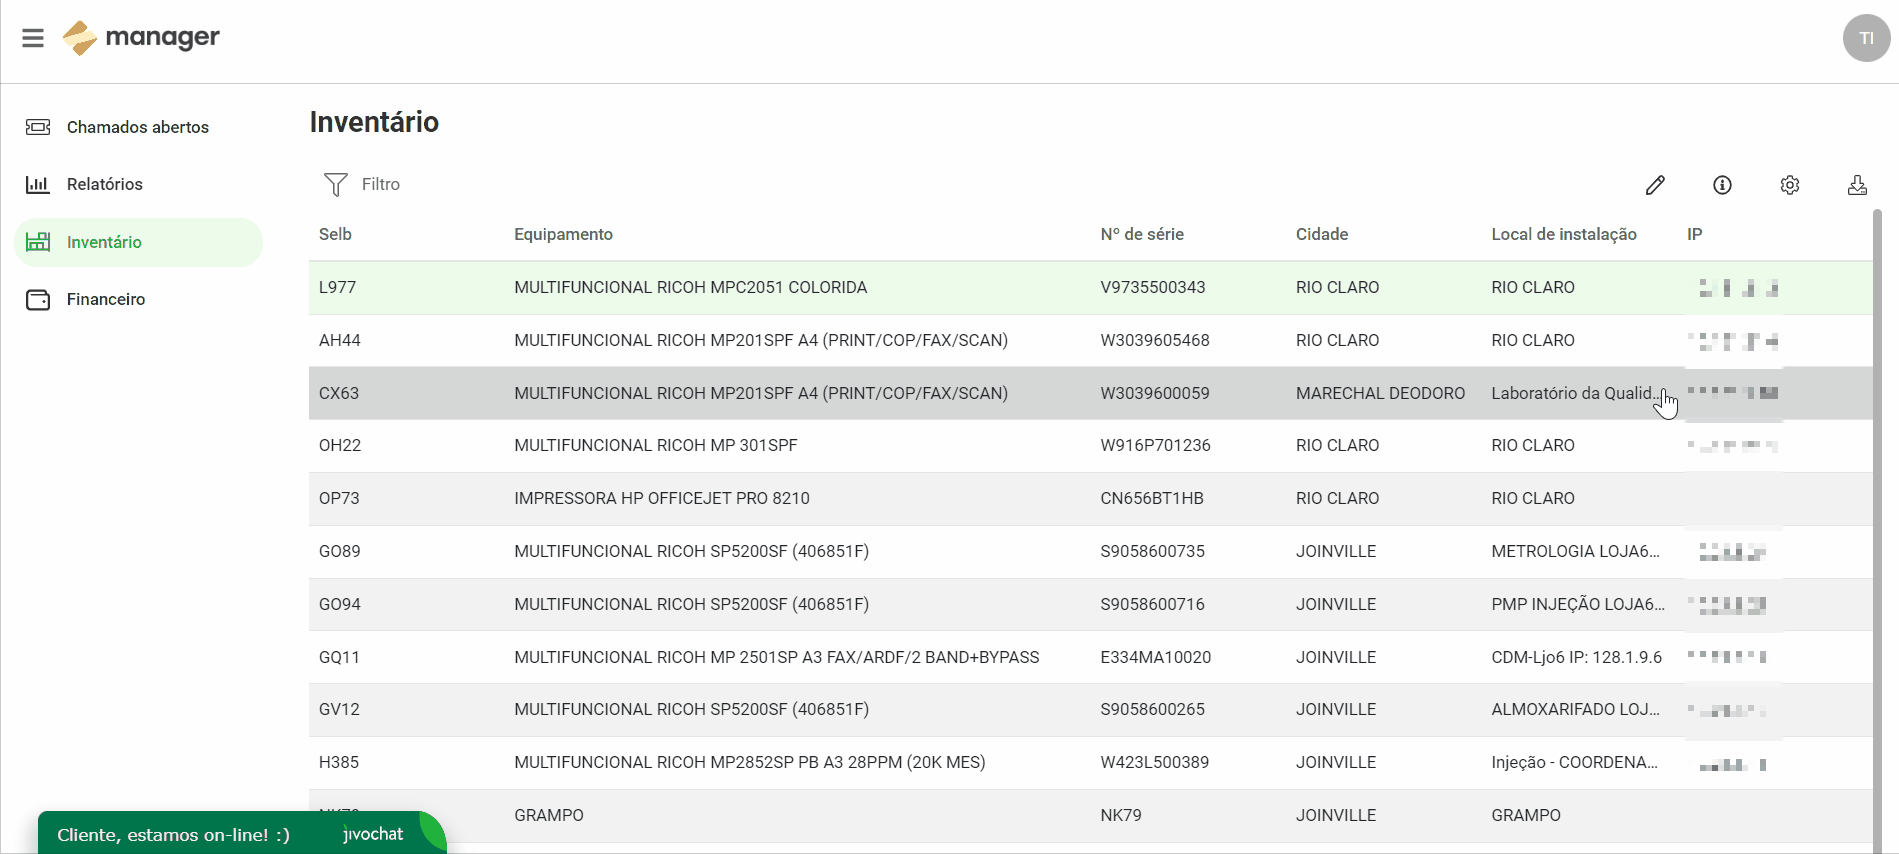Select row with Selb L977
Screen dimensions: 1899x854
coord(1090,288)
